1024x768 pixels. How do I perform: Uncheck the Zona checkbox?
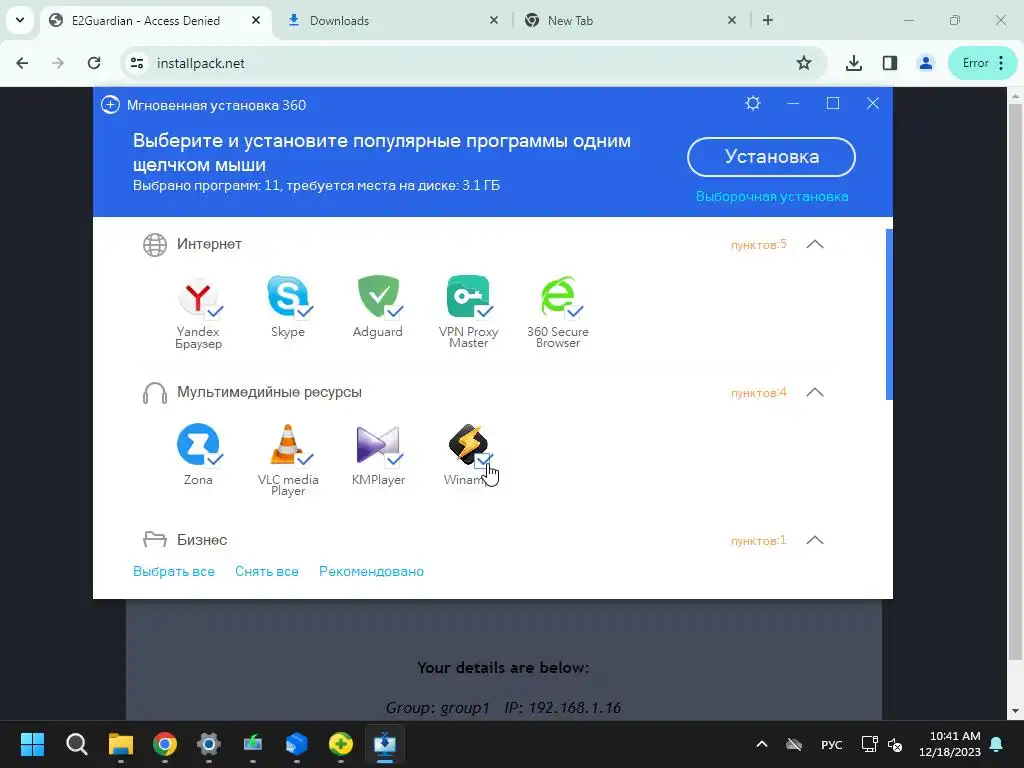click(215, 460)
